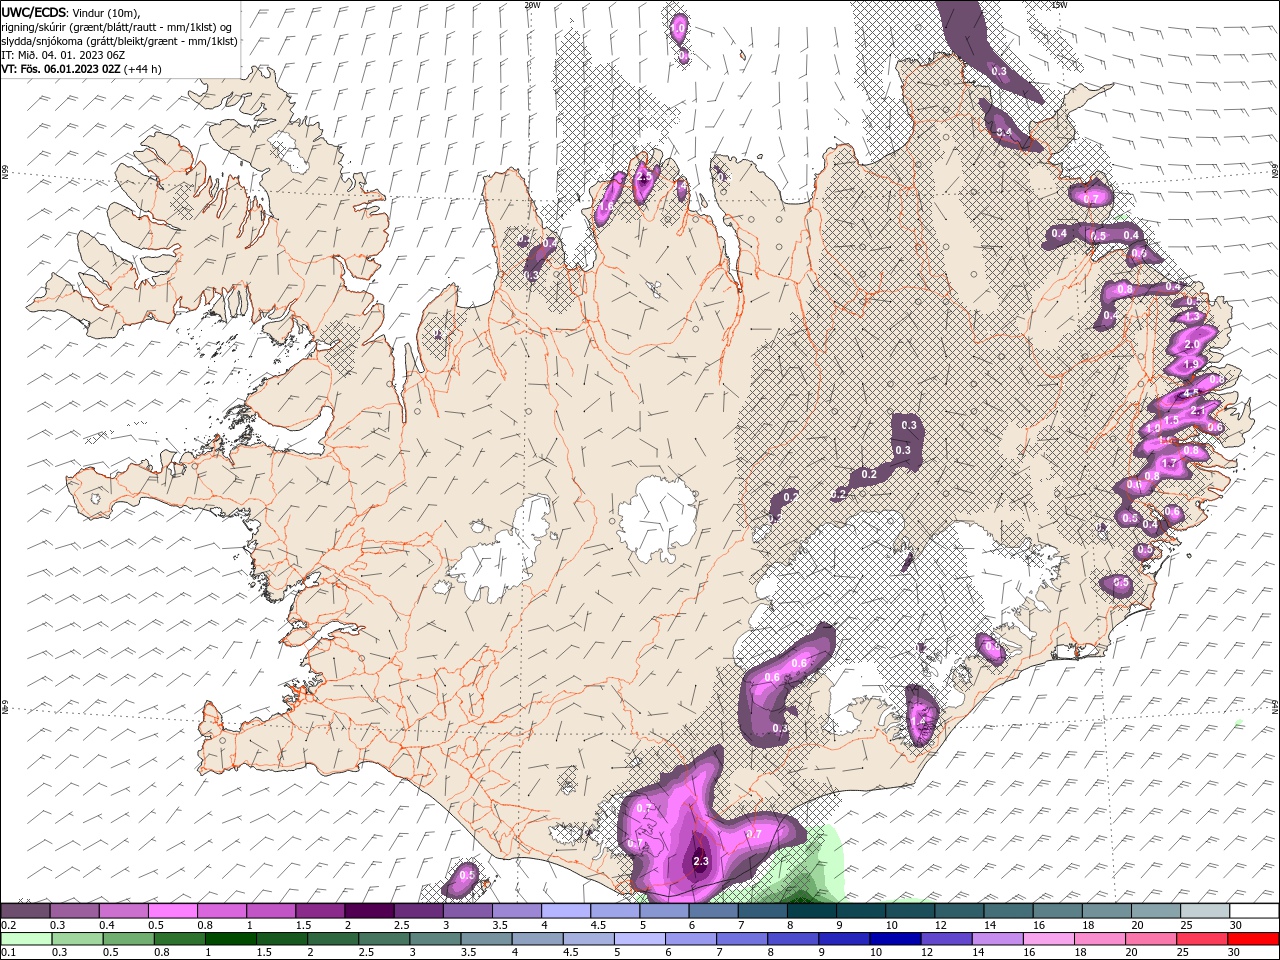Select the dark green rain swatch starting at 1

pos(231,939)
